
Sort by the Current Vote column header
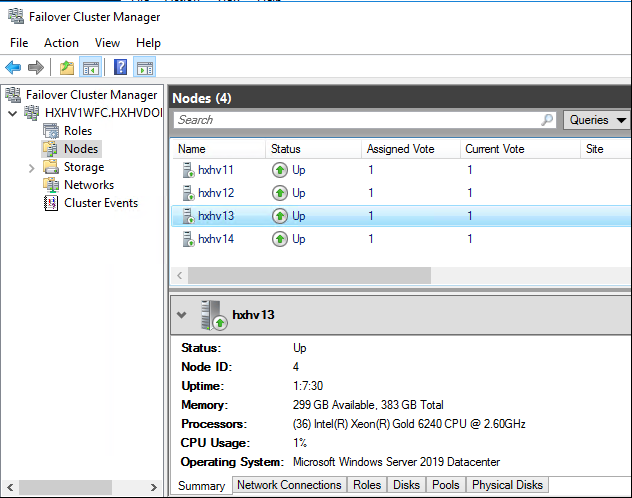pos(520,149)
